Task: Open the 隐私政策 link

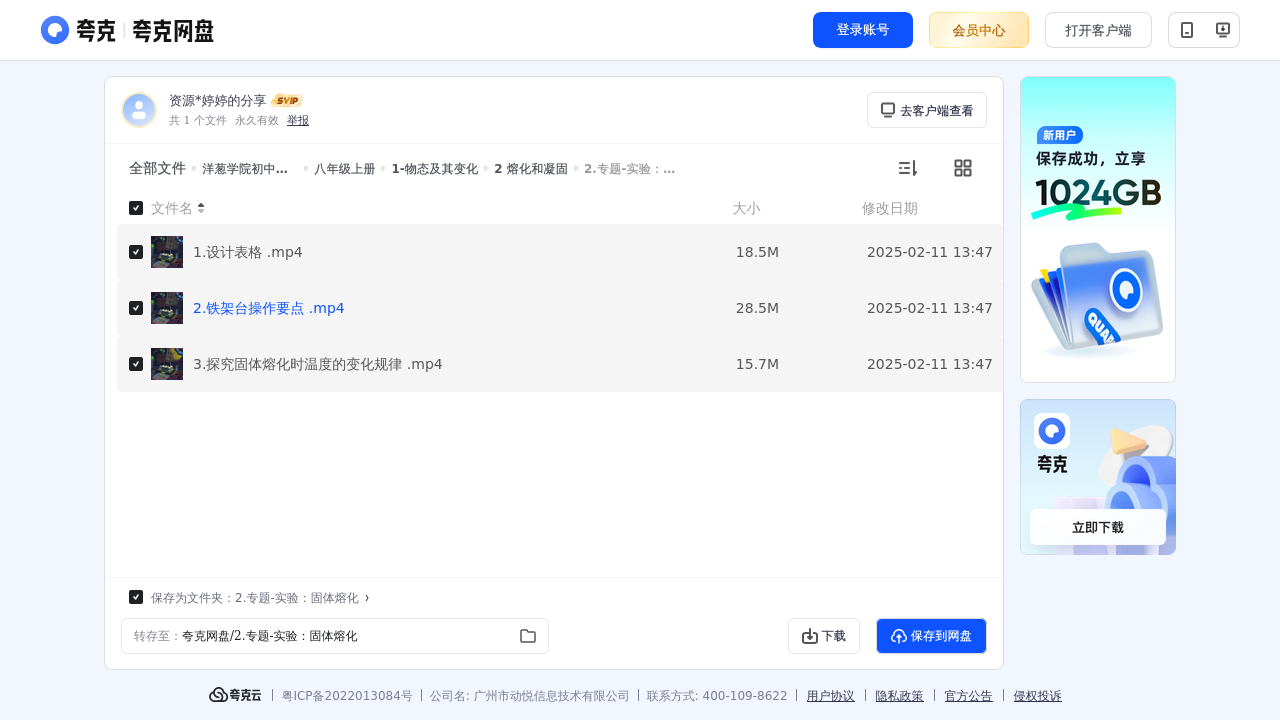Action: 900,696
